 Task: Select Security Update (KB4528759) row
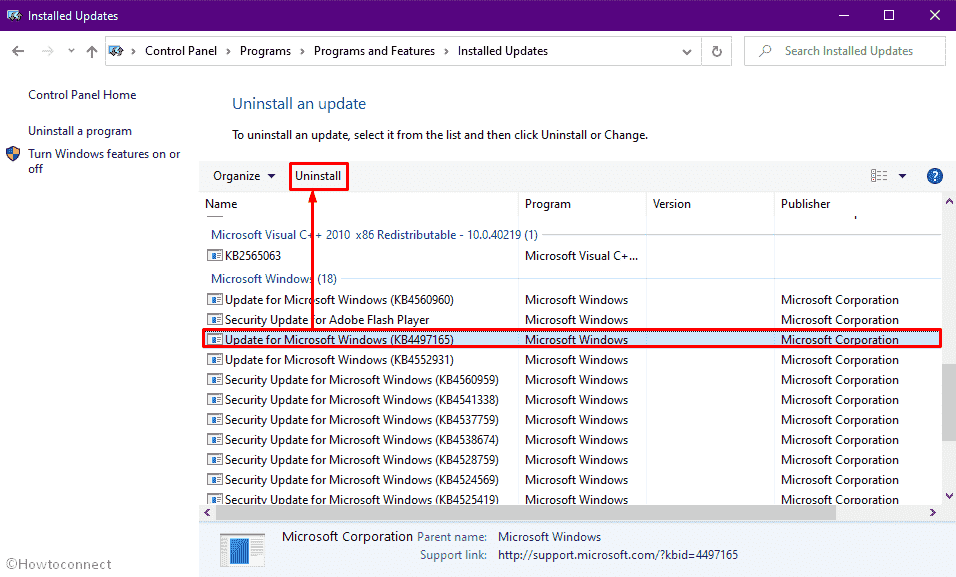(x=570, y=460)
